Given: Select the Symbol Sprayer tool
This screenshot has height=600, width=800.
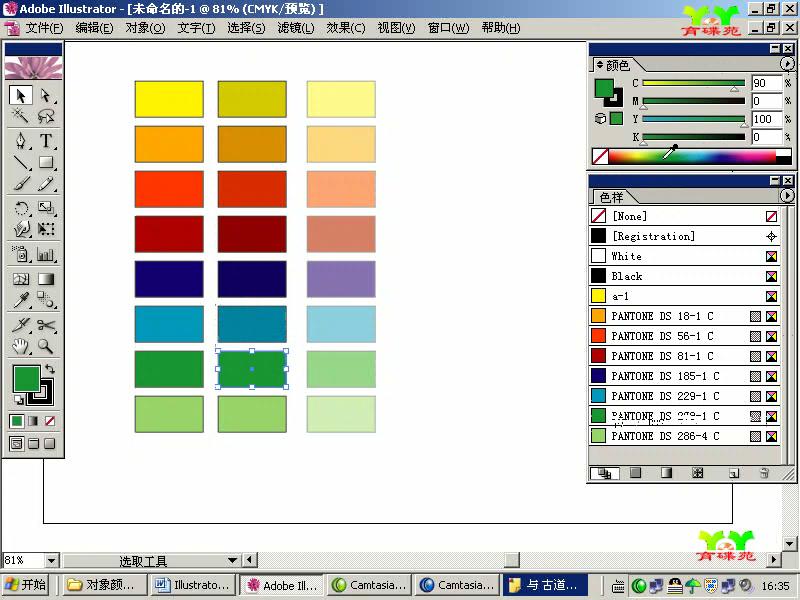Looking at the screenshot, I should tap(21, 254).
